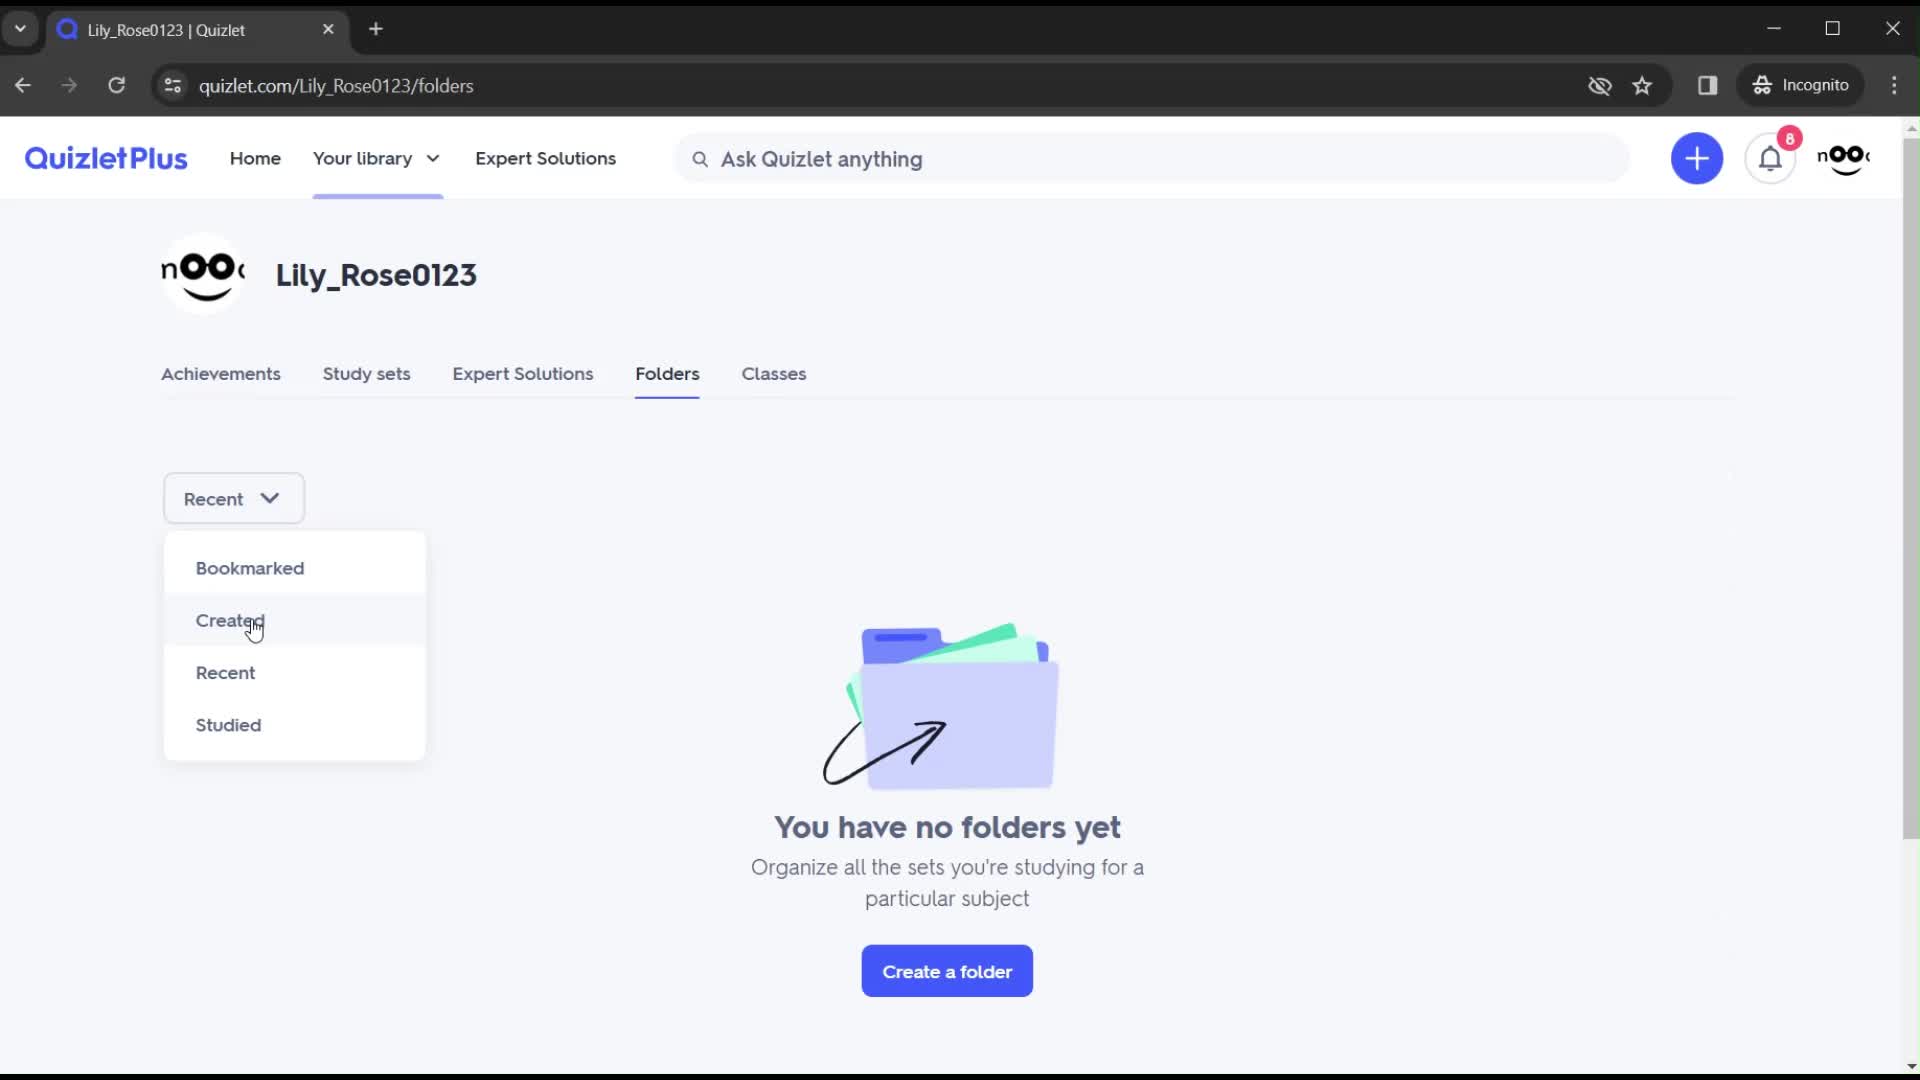This screenshot has height=1080, width=1920.
Task: Click the notifications bell icon
Action: tap(1770, 158)
